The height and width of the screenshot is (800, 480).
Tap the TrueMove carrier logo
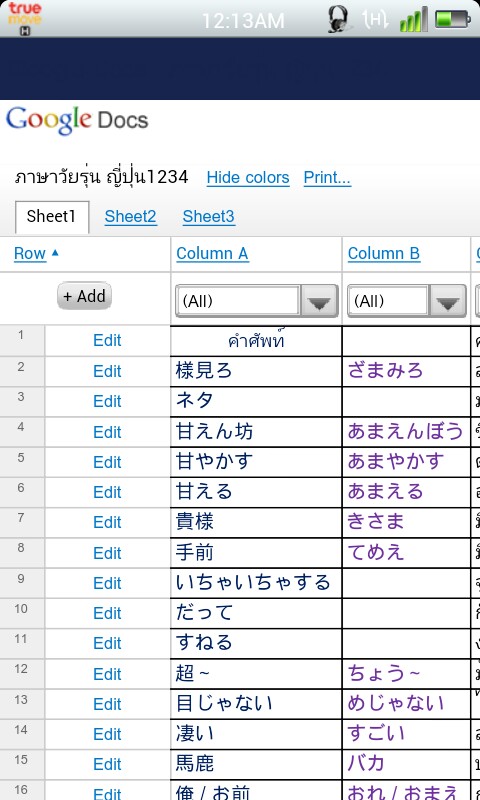(x=24, y=18)
